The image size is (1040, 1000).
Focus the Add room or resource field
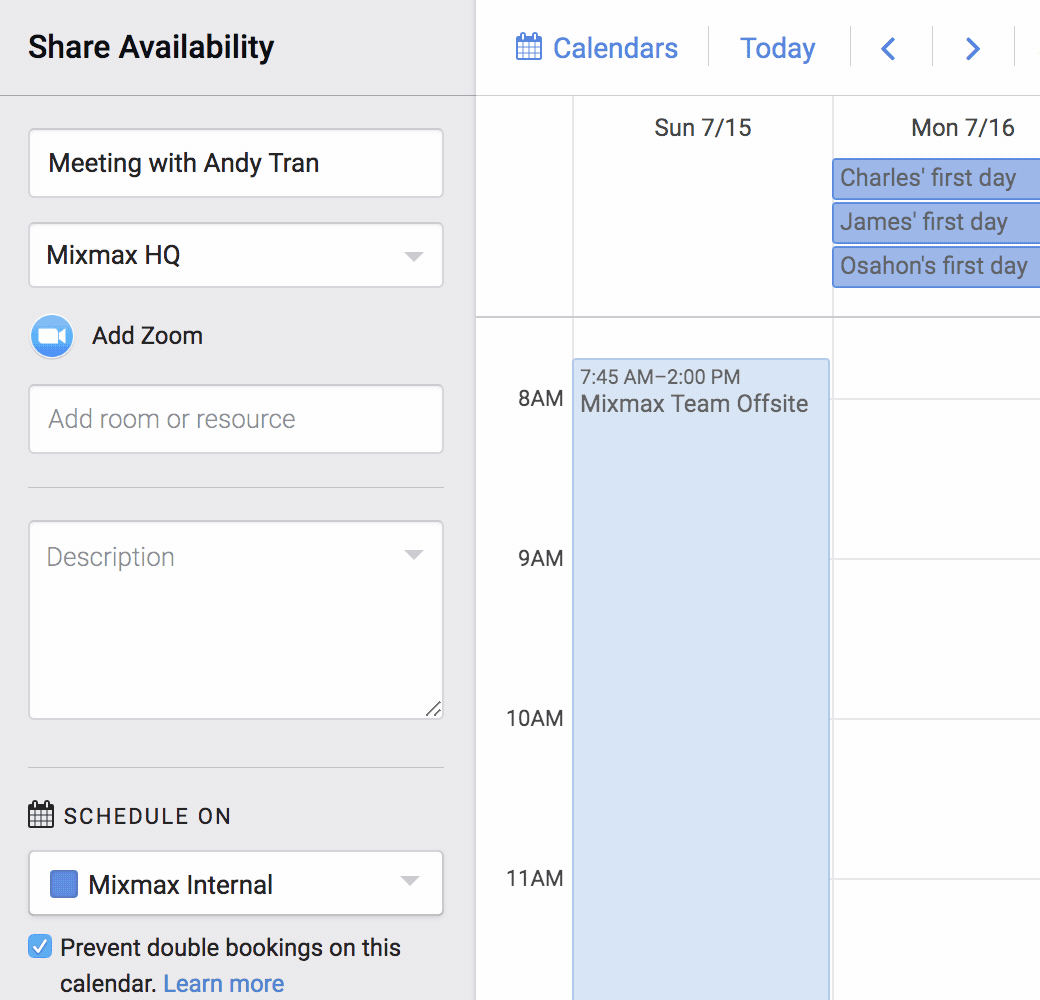(235, 419)
